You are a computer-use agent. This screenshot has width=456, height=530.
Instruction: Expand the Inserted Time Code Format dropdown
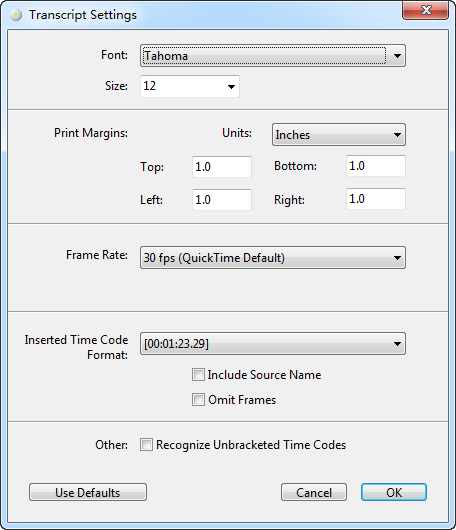click(273, 343)
